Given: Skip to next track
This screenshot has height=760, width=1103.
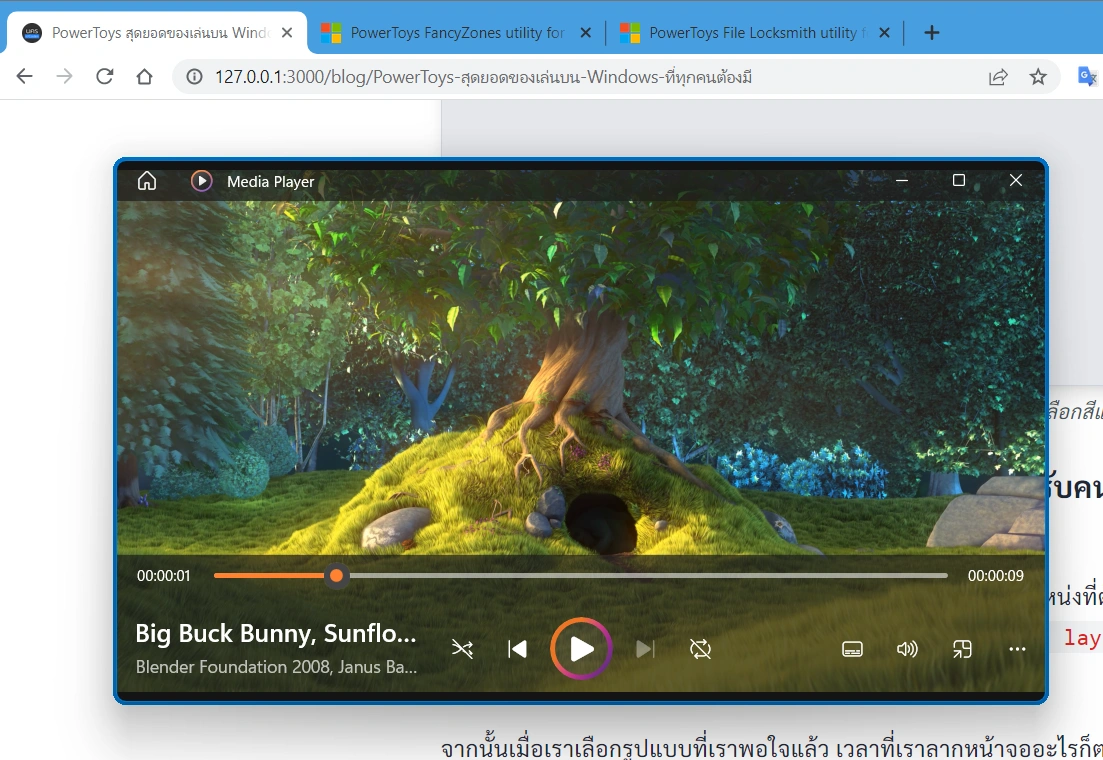Looking at the screenshot, I should coord(645,649).
